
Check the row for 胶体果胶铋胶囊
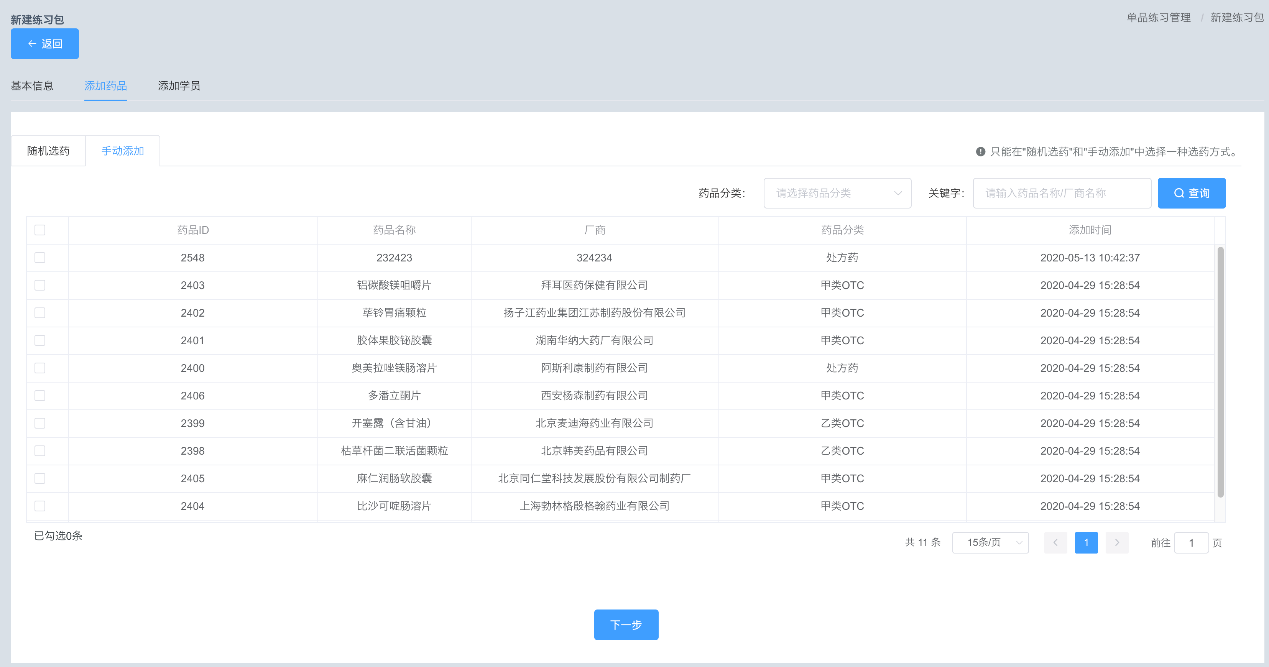[40, 340]
